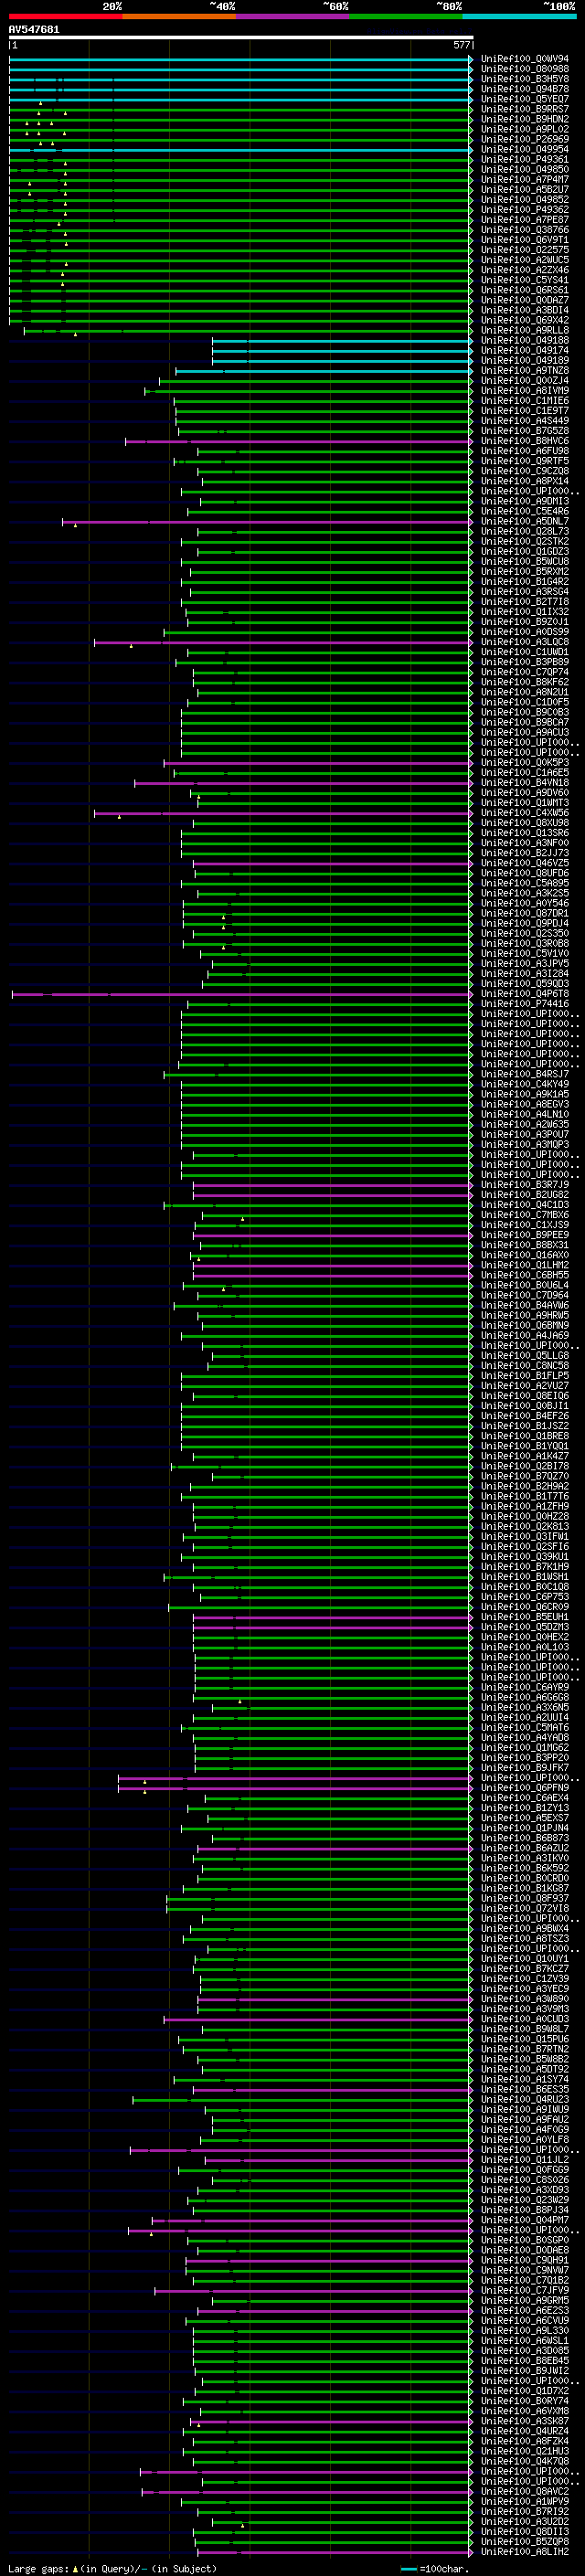Select hit UniRef100_Q0DAZ7

pyautogui.click(x=524, y=300)
